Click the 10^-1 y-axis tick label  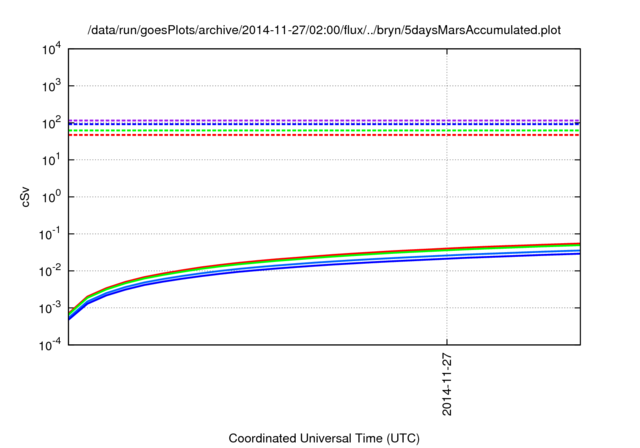click(x=50, y=234)
